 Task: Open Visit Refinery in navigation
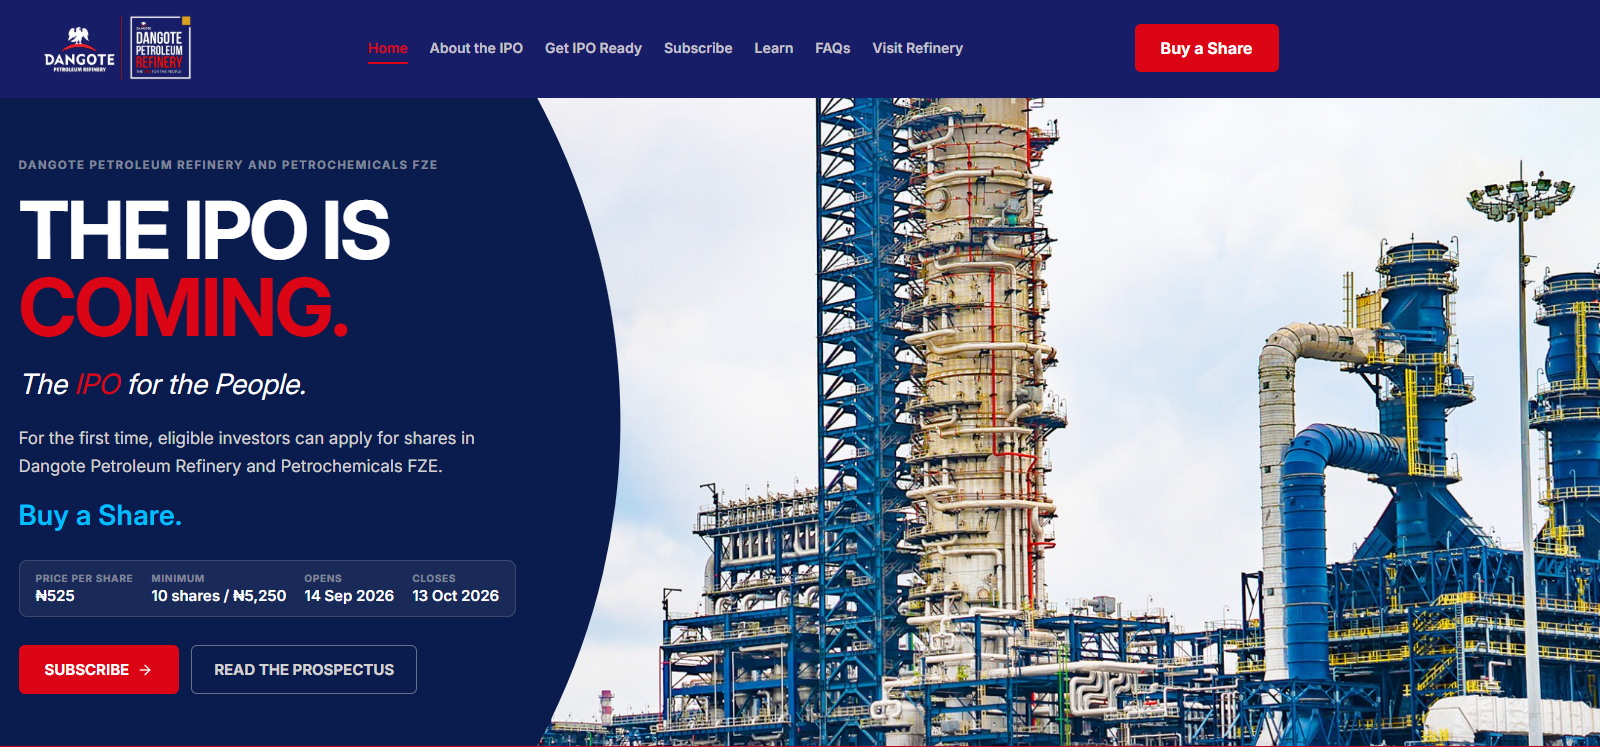pyautogui.click(x=918, y=48)
